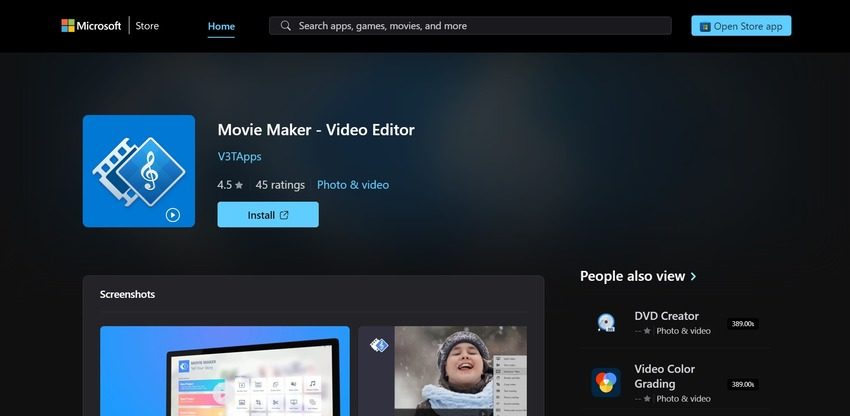Screen dimensions: 850x416
Task: Click the Screenshots section heading
Action: (127, 295)
